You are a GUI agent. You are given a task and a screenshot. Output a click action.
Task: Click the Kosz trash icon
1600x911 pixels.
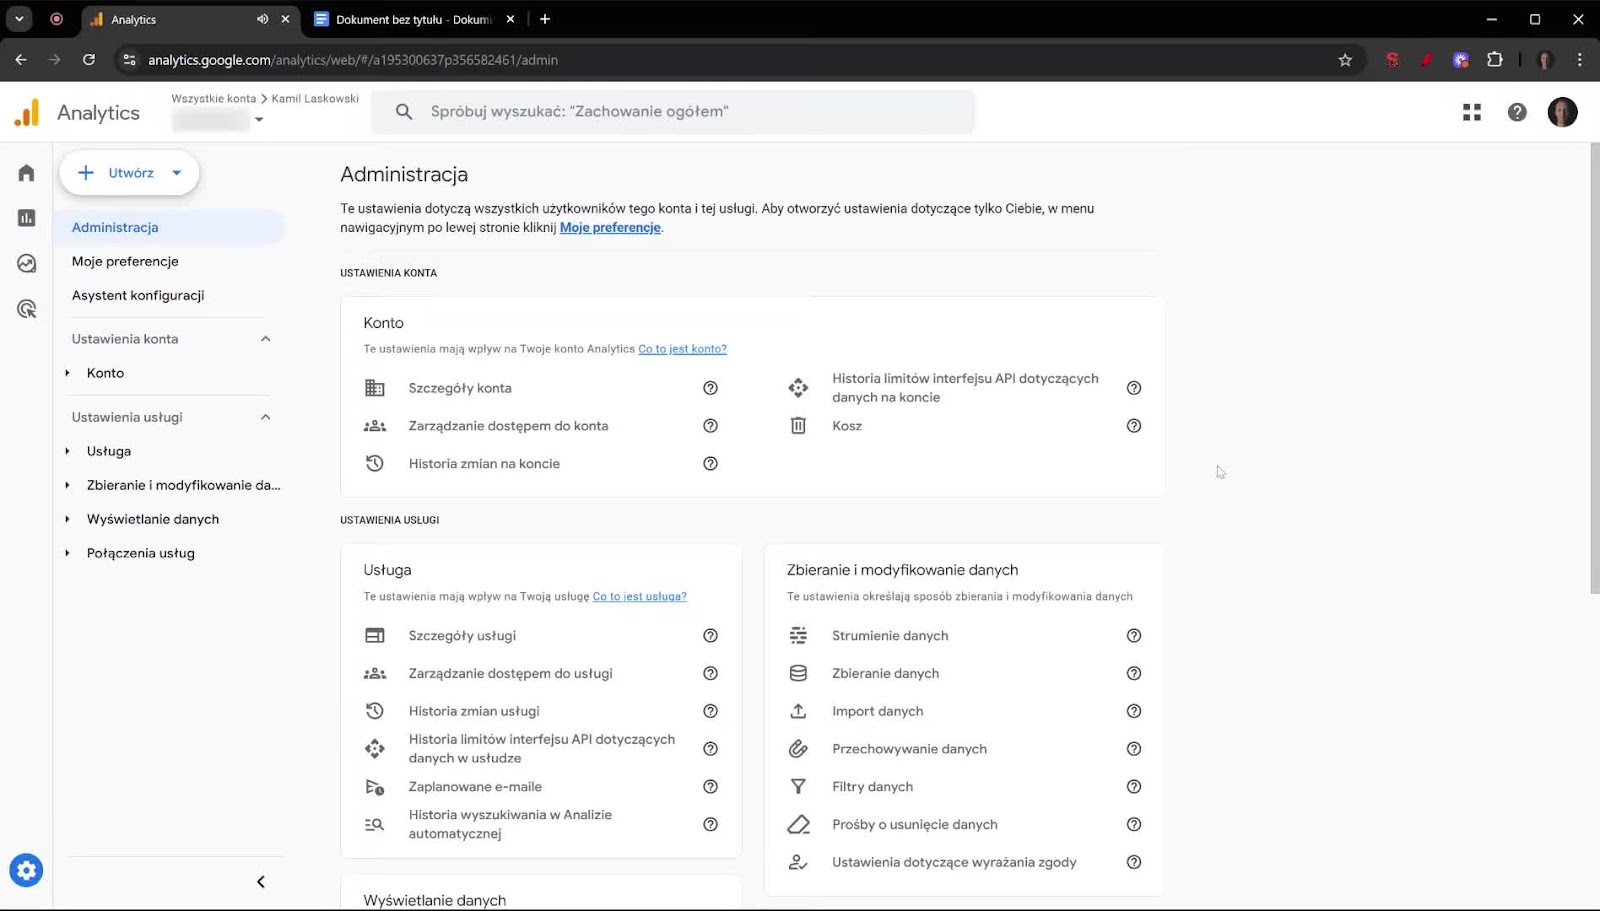(x=798, y=426)
